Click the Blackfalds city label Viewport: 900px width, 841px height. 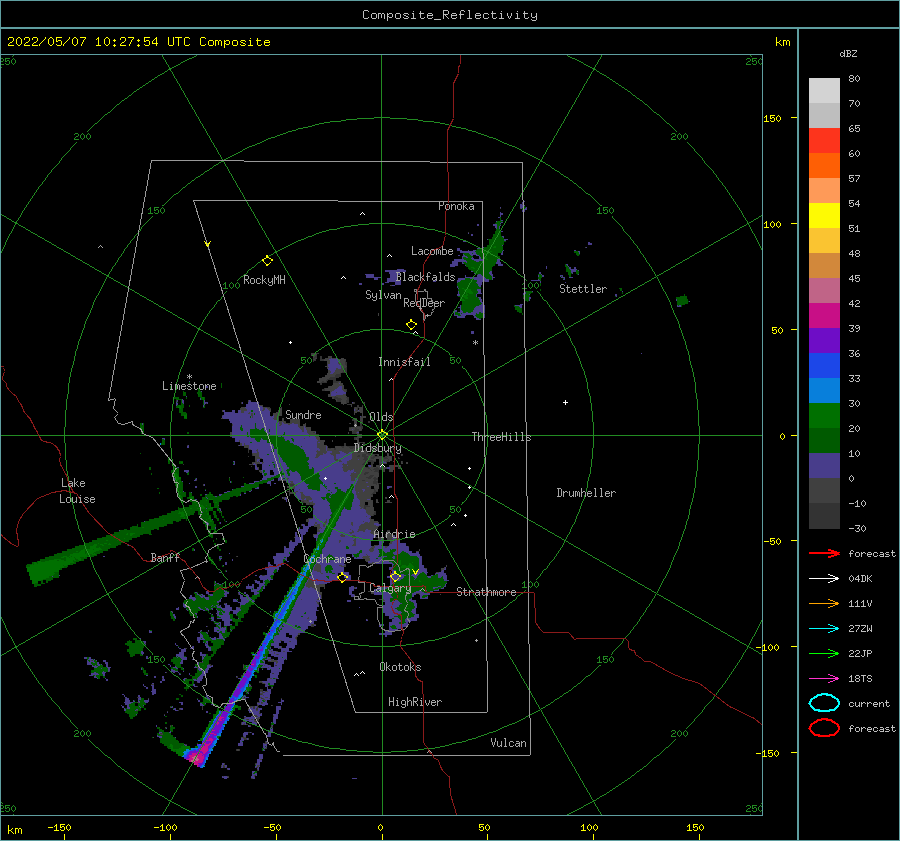point(425,277)
